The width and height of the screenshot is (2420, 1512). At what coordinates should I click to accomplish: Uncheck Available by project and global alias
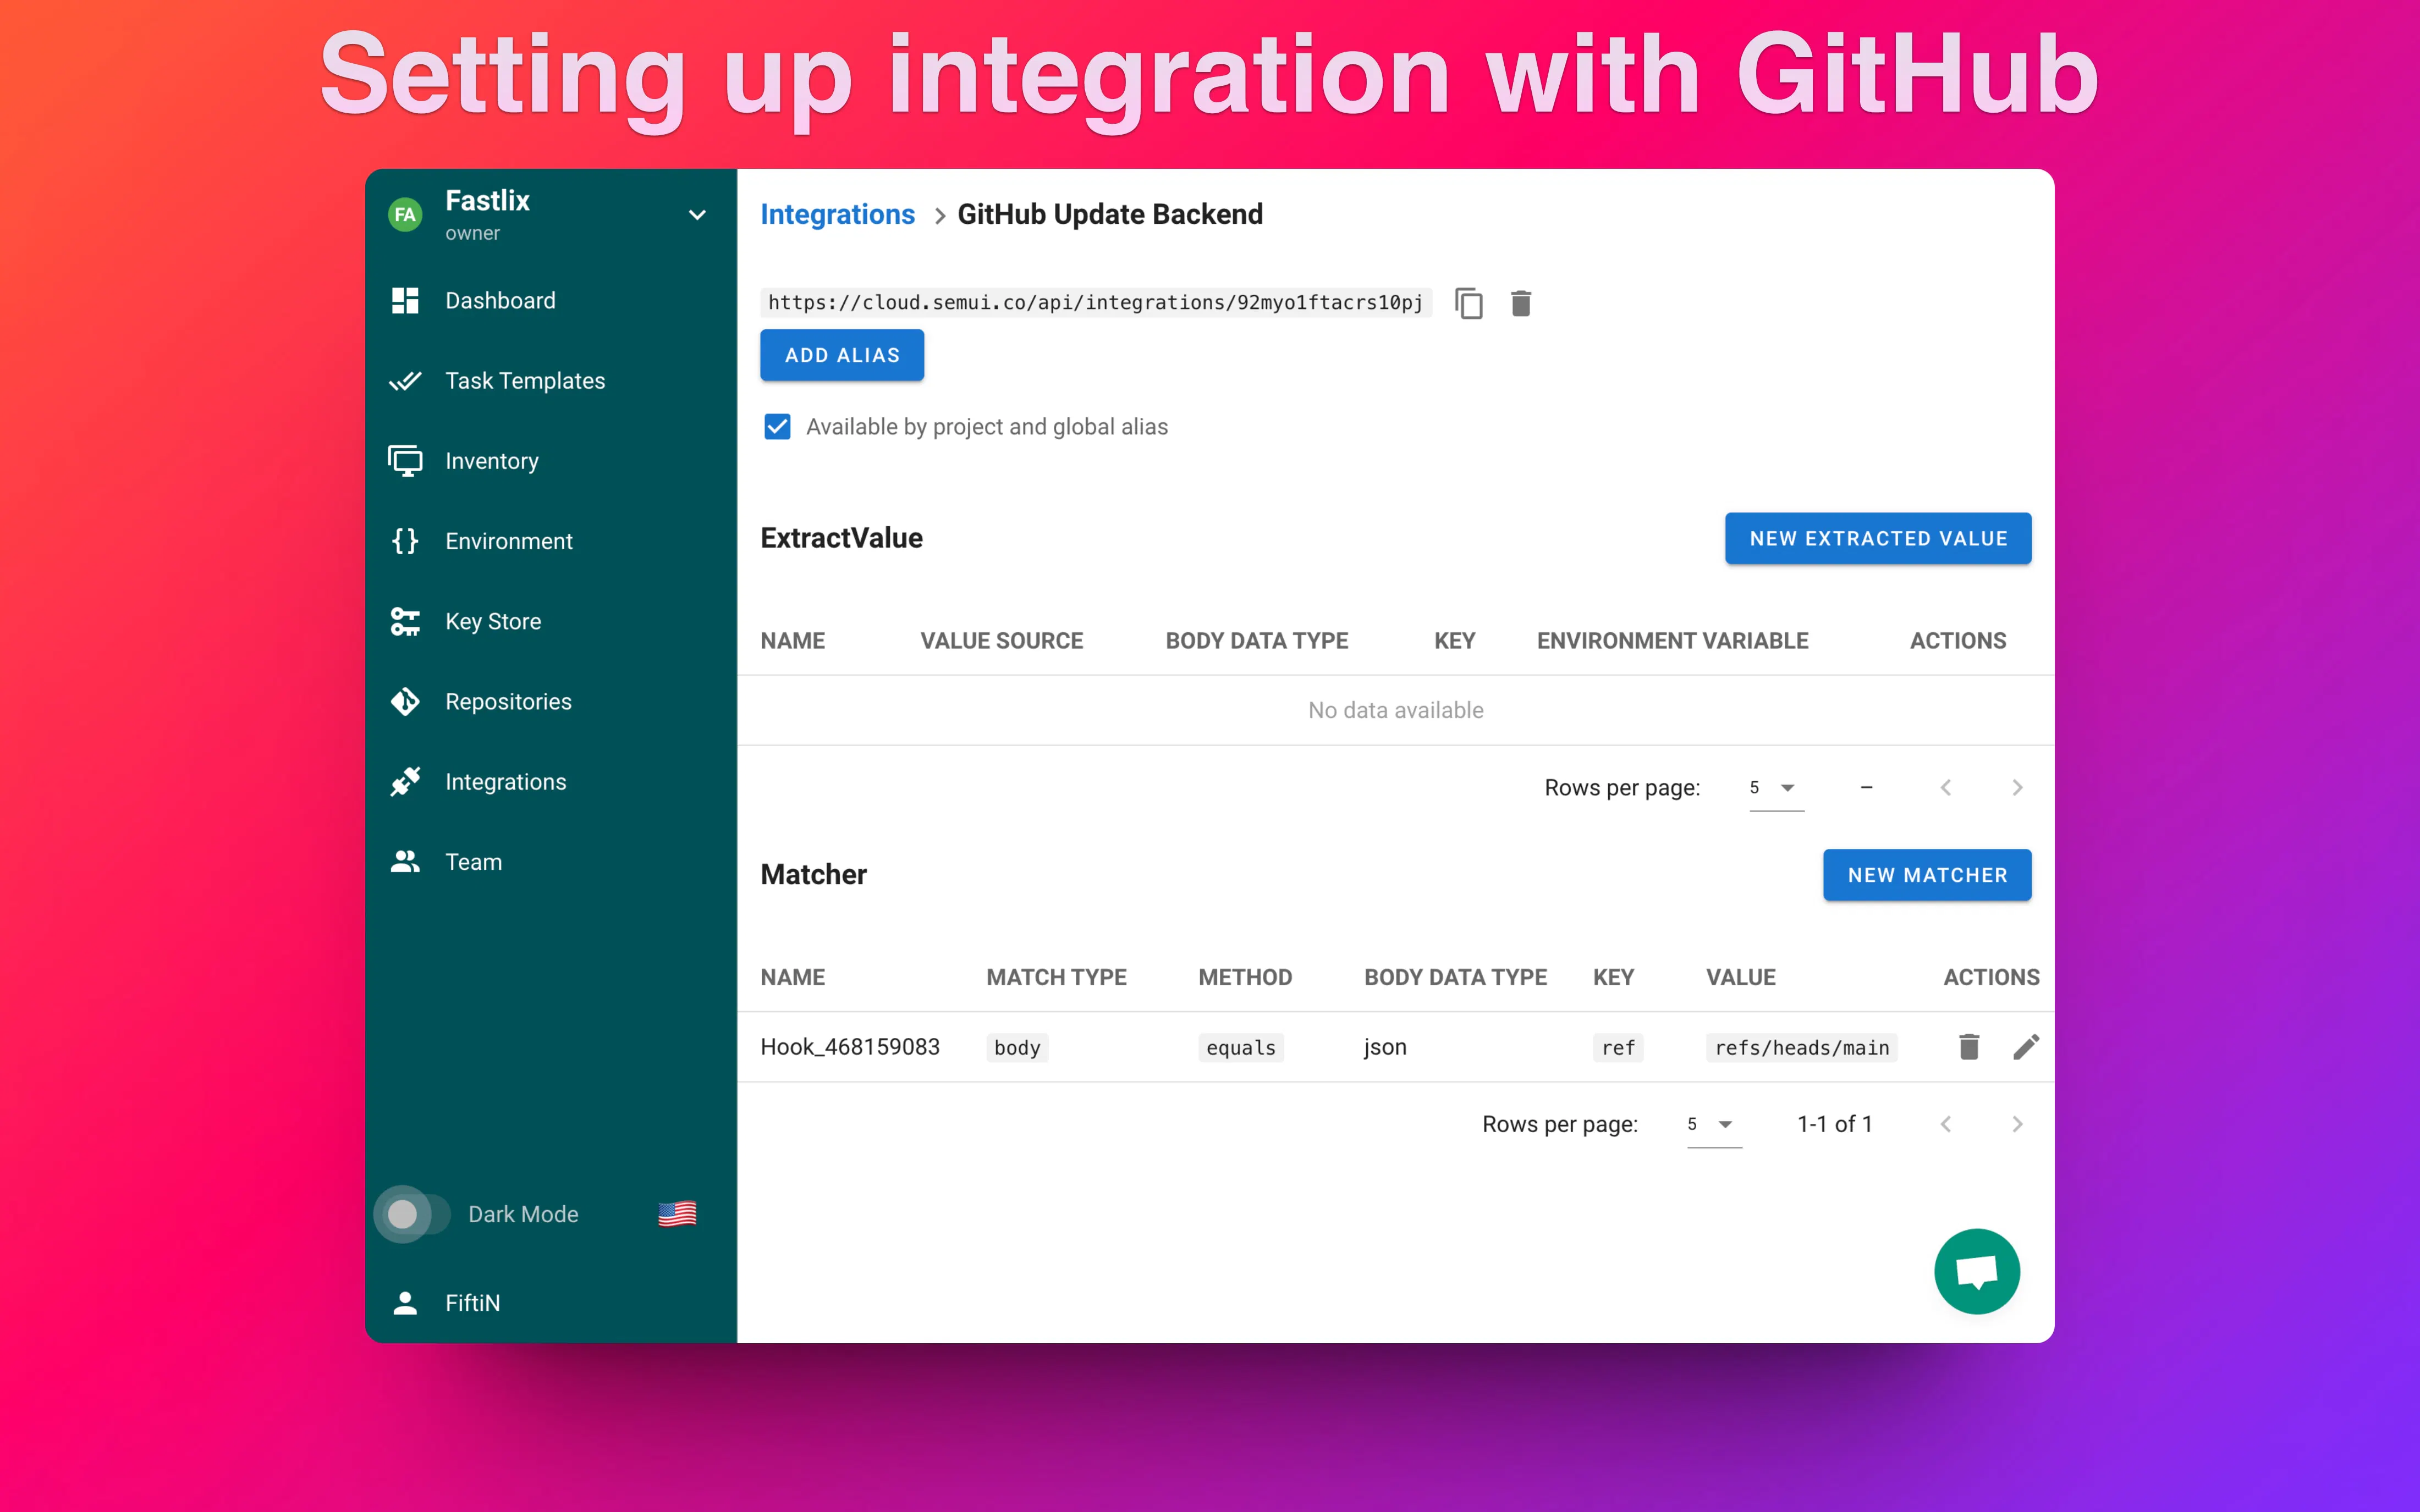click(777, 427)
